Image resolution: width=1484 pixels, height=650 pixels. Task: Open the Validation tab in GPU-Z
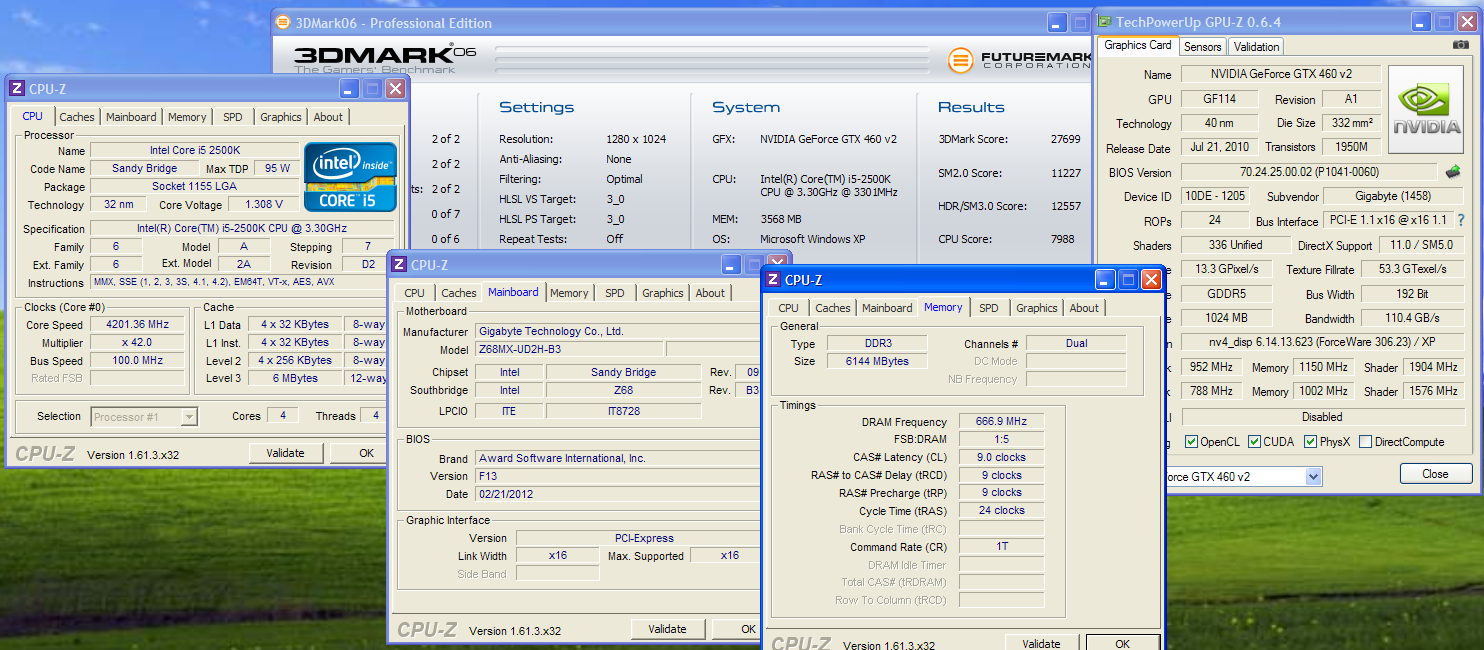point(1256,47)
